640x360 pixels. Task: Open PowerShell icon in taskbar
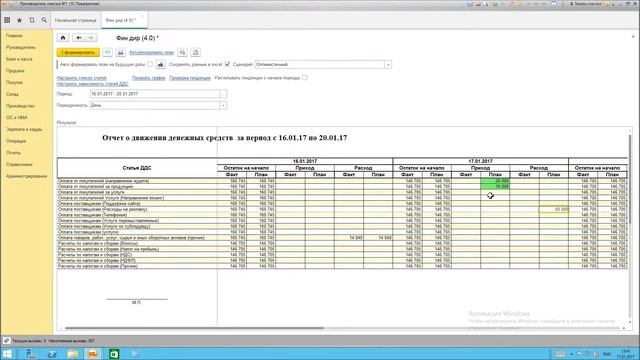click(x=52, y=354)
